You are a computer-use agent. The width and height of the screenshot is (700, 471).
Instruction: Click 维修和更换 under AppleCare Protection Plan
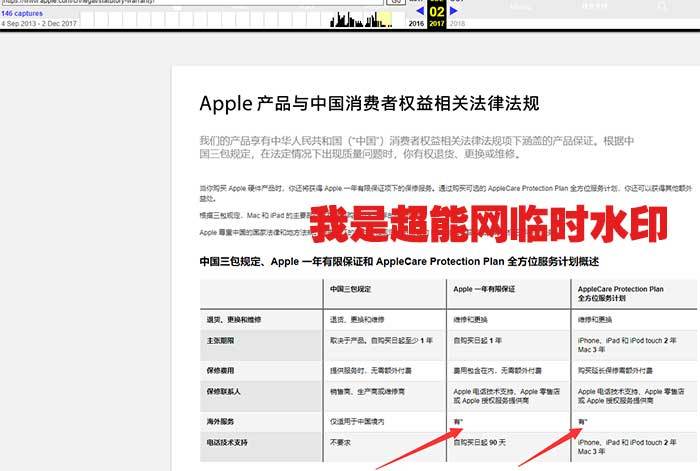tap(595, 320)
